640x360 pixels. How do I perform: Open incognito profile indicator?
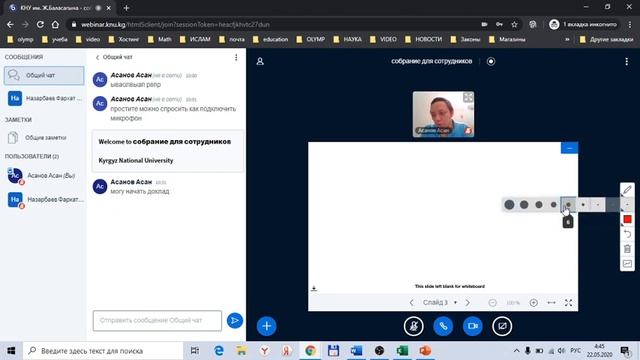[583, 24]
